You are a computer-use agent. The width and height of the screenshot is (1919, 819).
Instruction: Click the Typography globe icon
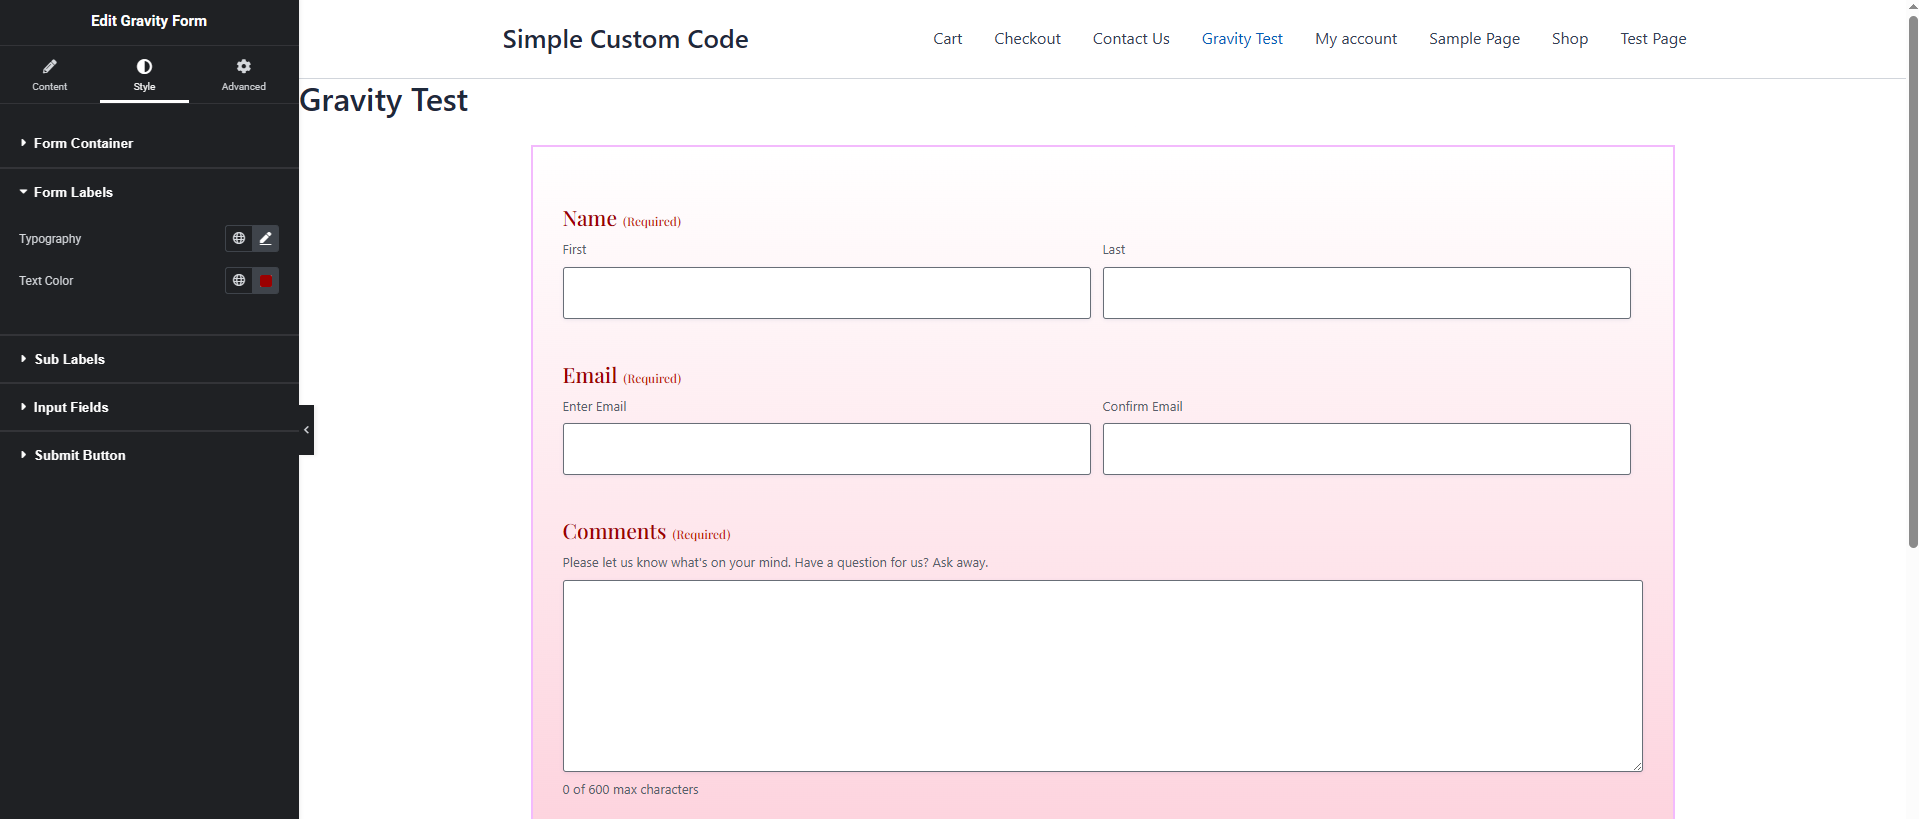click(x=239, y=238)
